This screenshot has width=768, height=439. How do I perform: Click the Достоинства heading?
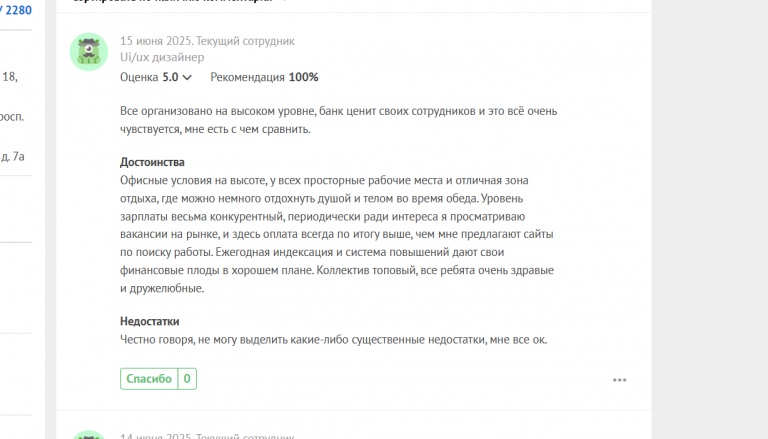tap(152, 162)
